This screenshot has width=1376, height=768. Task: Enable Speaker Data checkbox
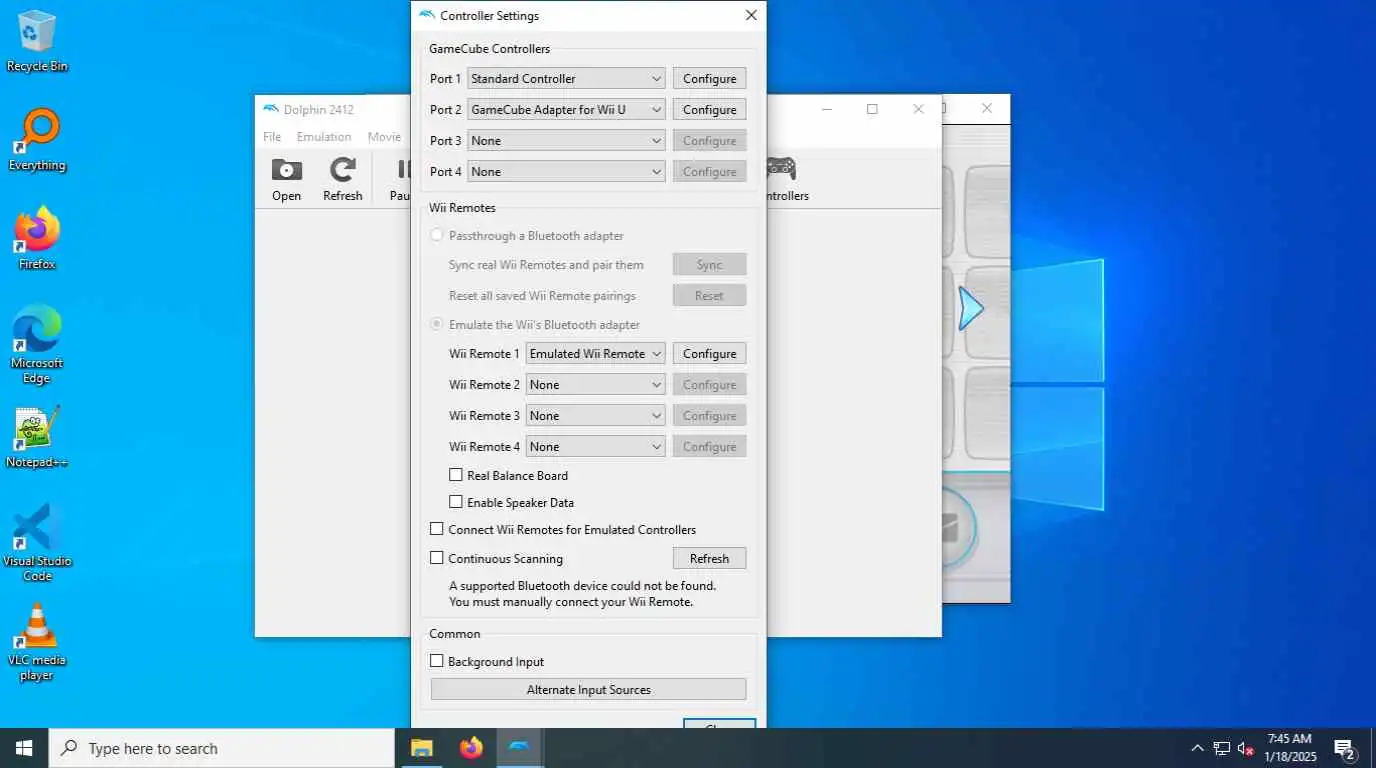(x=456, y=503)
